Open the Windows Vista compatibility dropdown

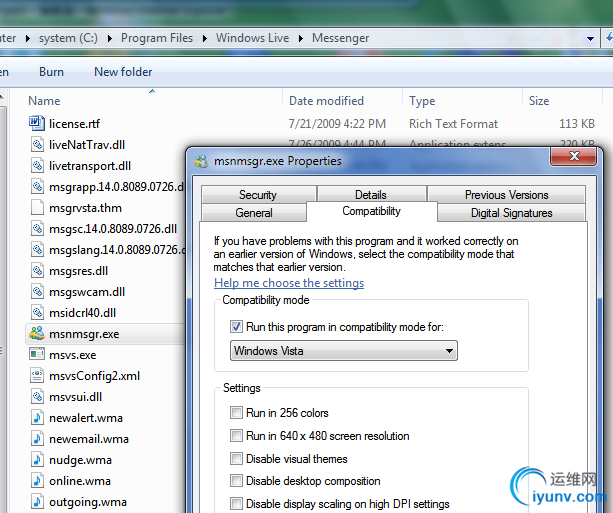coord(344,350)
